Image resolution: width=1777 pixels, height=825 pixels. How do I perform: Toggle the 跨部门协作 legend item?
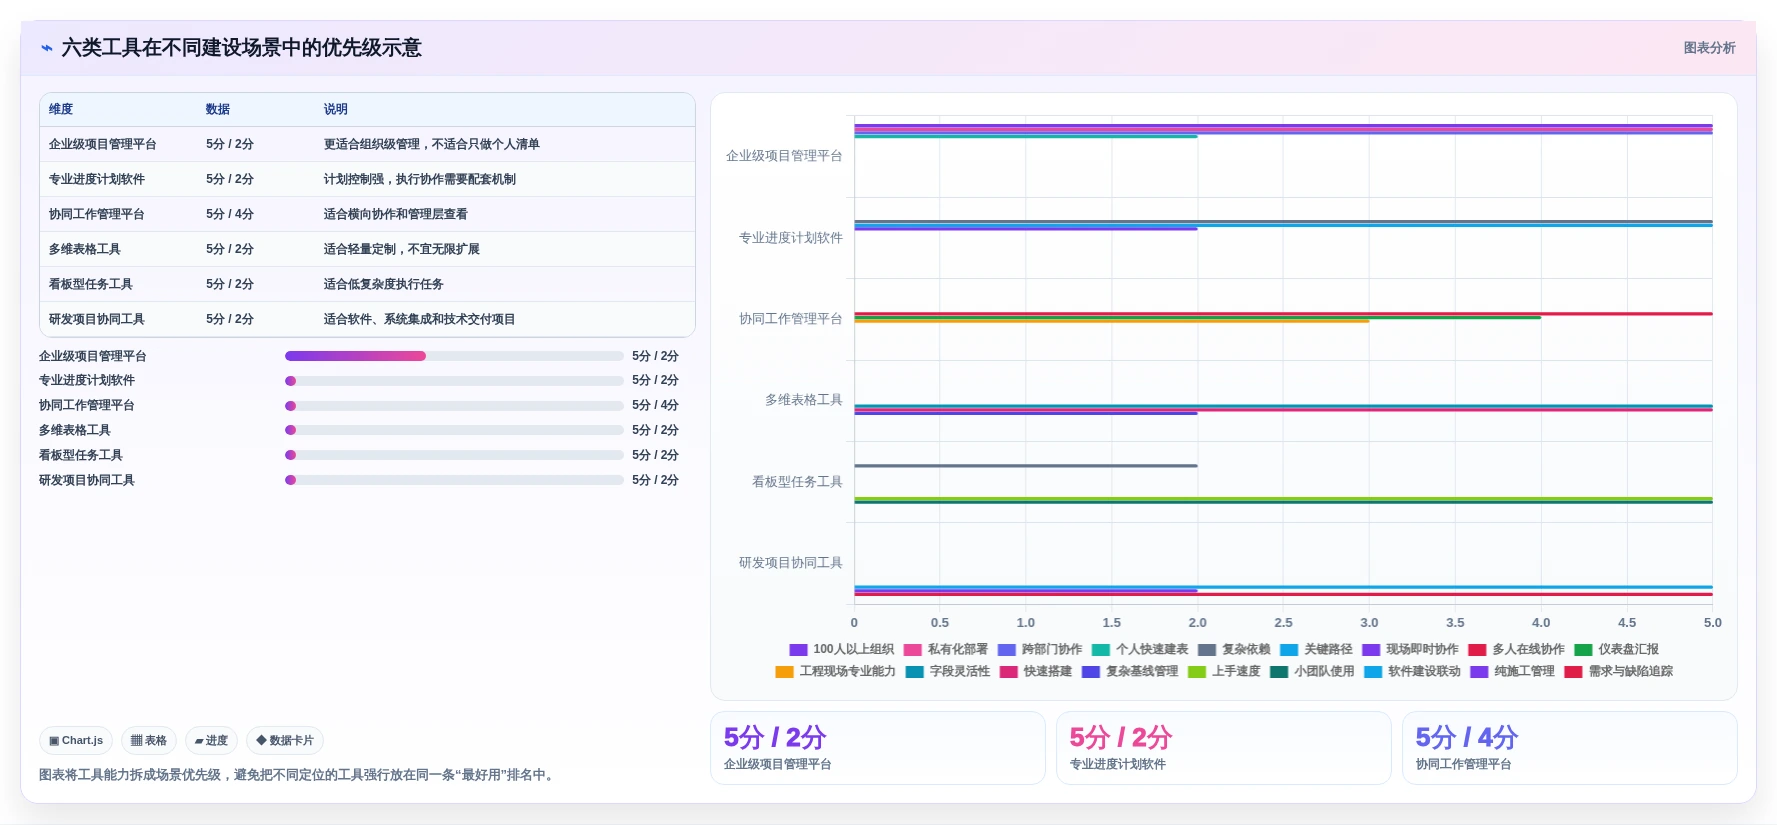pos(1040,650)
